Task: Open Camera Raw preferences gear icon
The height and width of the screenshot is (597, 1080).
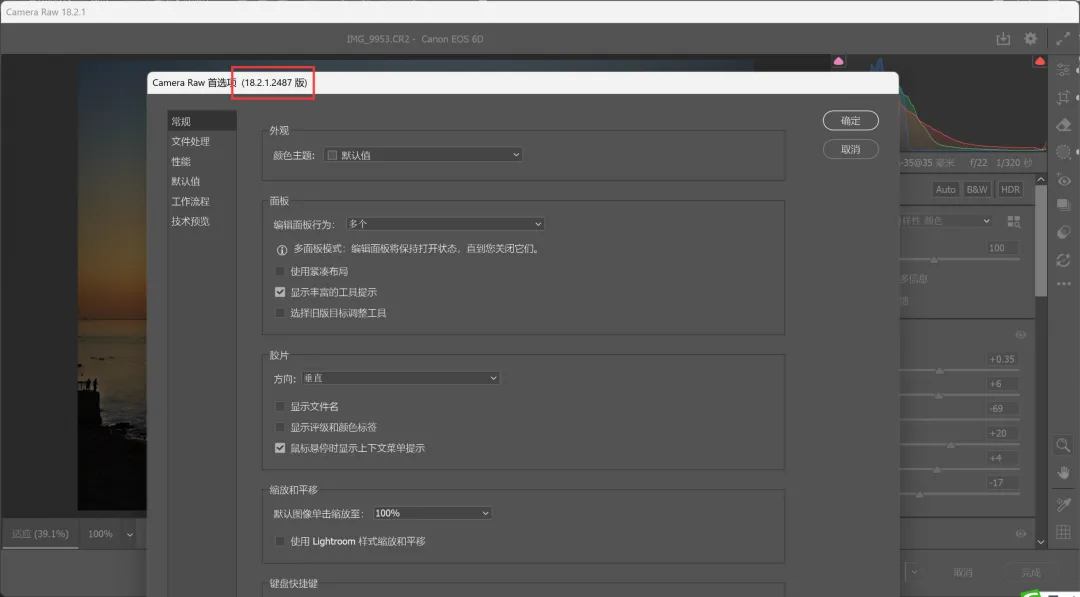Action: pos(1030,39)
